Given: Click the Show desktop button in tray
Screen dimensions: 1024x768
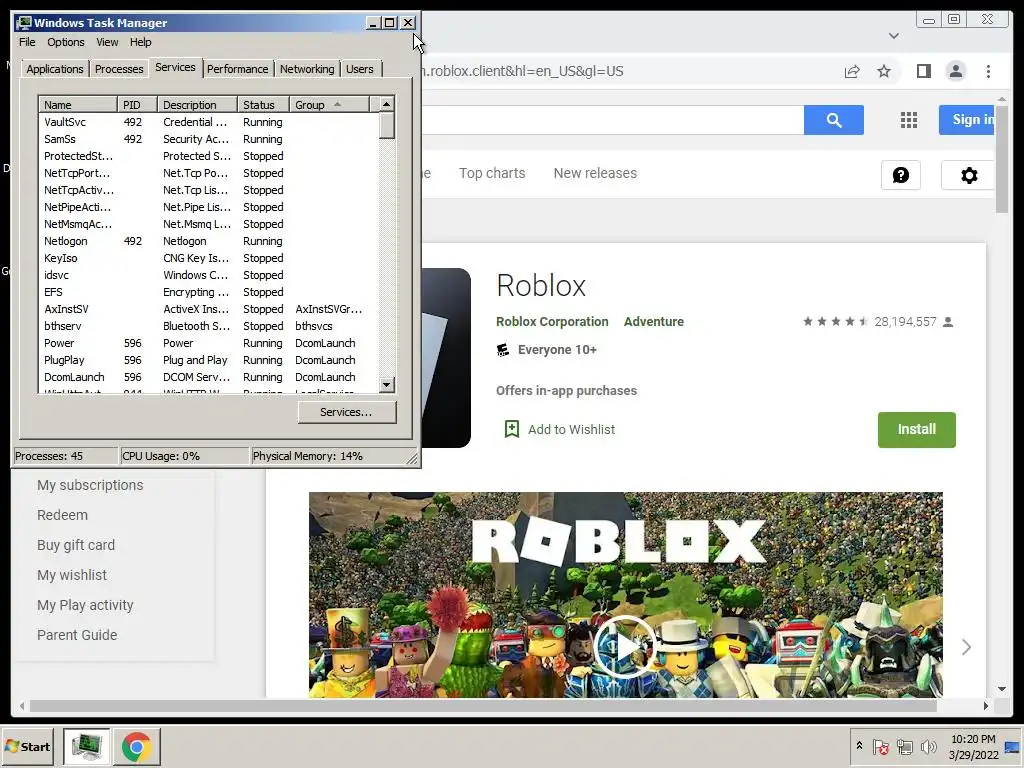Looking at the screenshot, I should (x=1013, y=746).
